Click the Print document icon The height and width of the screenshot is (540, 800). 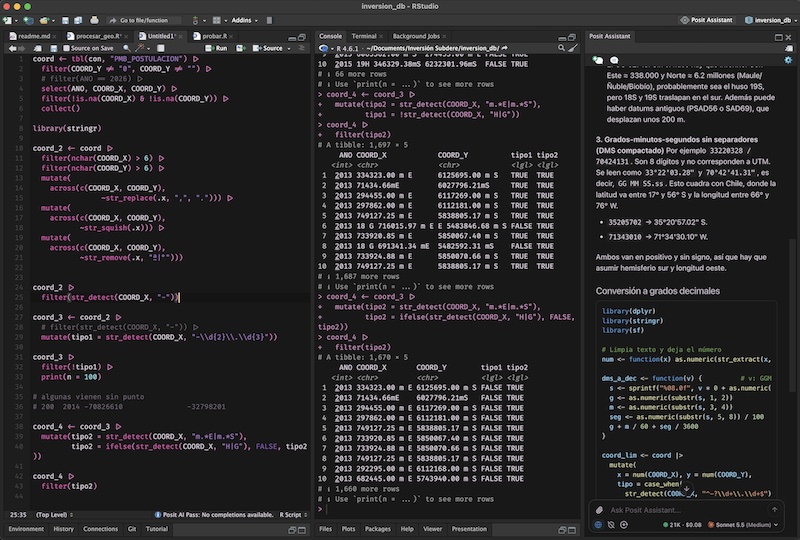pos(94,20)
